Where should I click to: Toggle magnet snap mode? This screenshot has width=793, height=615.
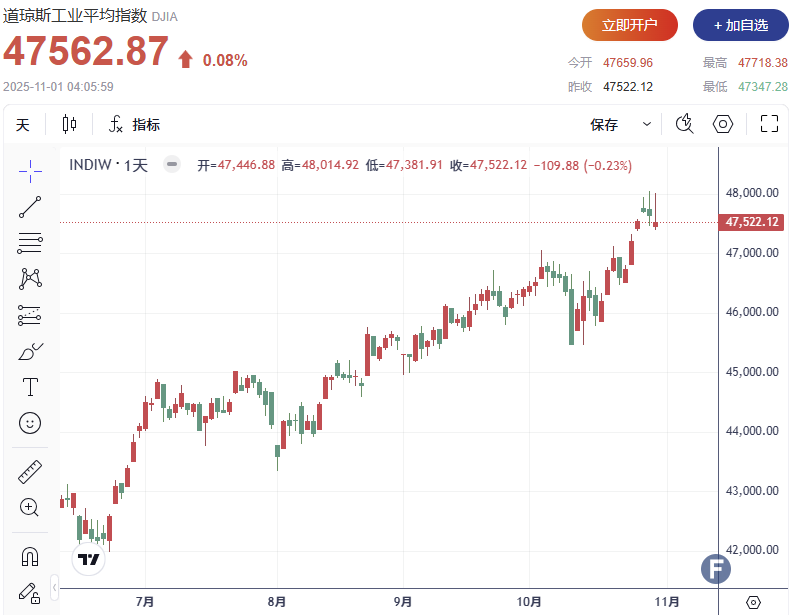(30, 556)
